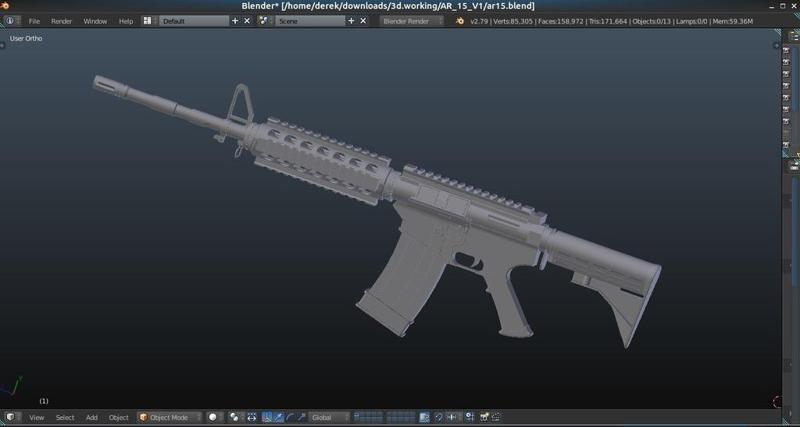The width and height of the screenshot is (800, 427).
Task: Open the Help menu
Action: click(126, 21)
